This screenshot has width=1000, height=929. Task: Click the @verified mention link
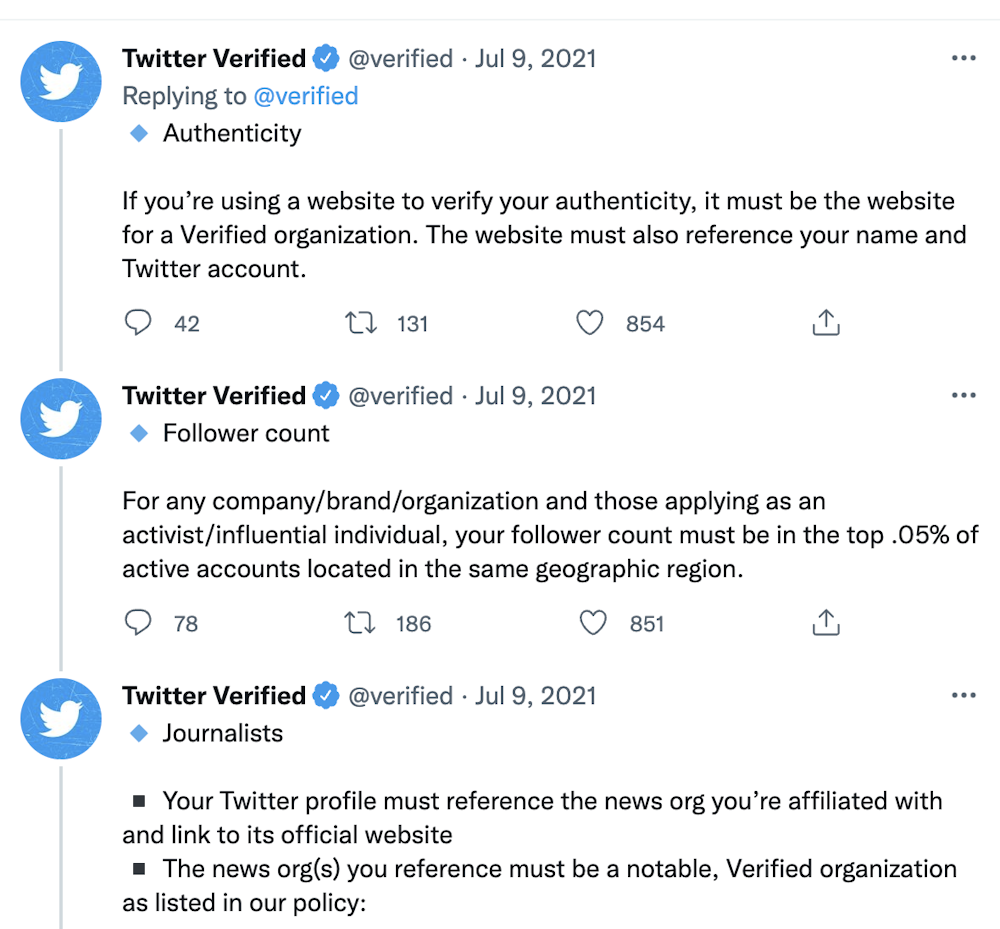[305, 96]
